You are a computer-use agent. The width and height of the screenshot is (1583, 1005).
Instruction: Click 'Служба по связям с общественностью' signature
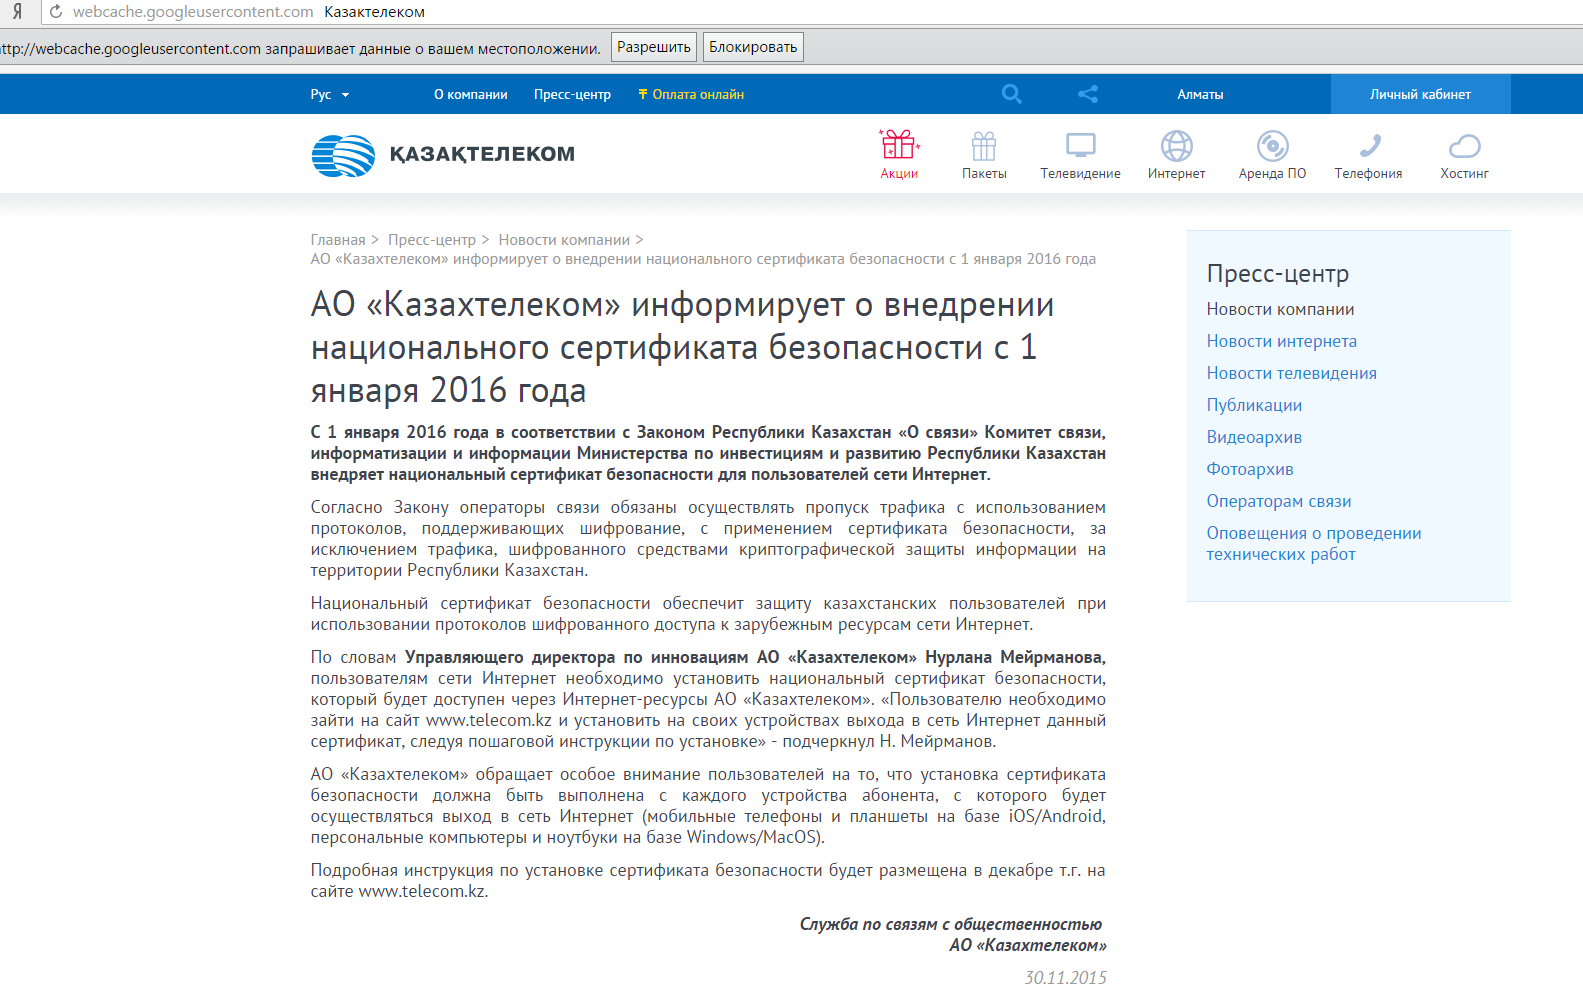(951, 925)
